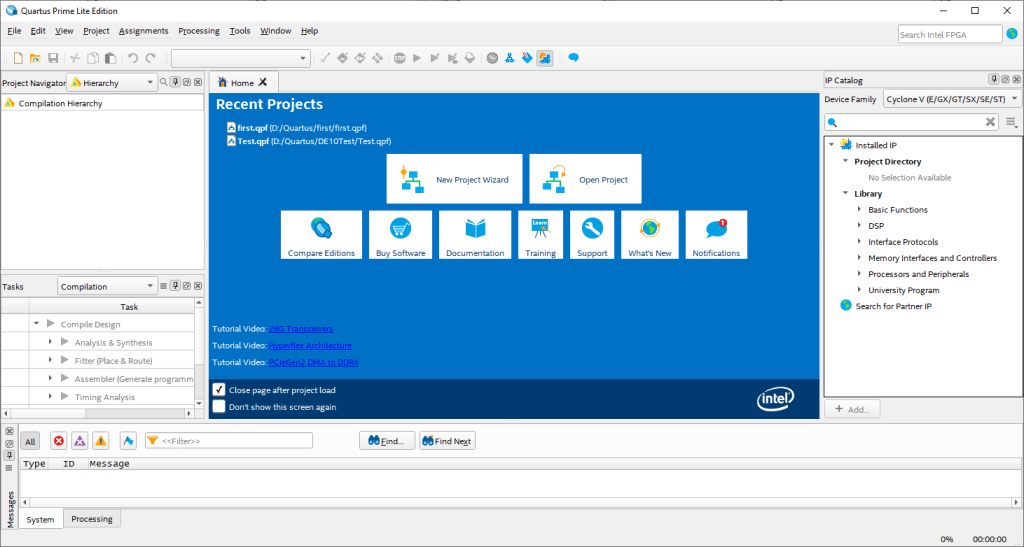
Task: Click the Search Intel FPGA field
Action: point(948,35)
